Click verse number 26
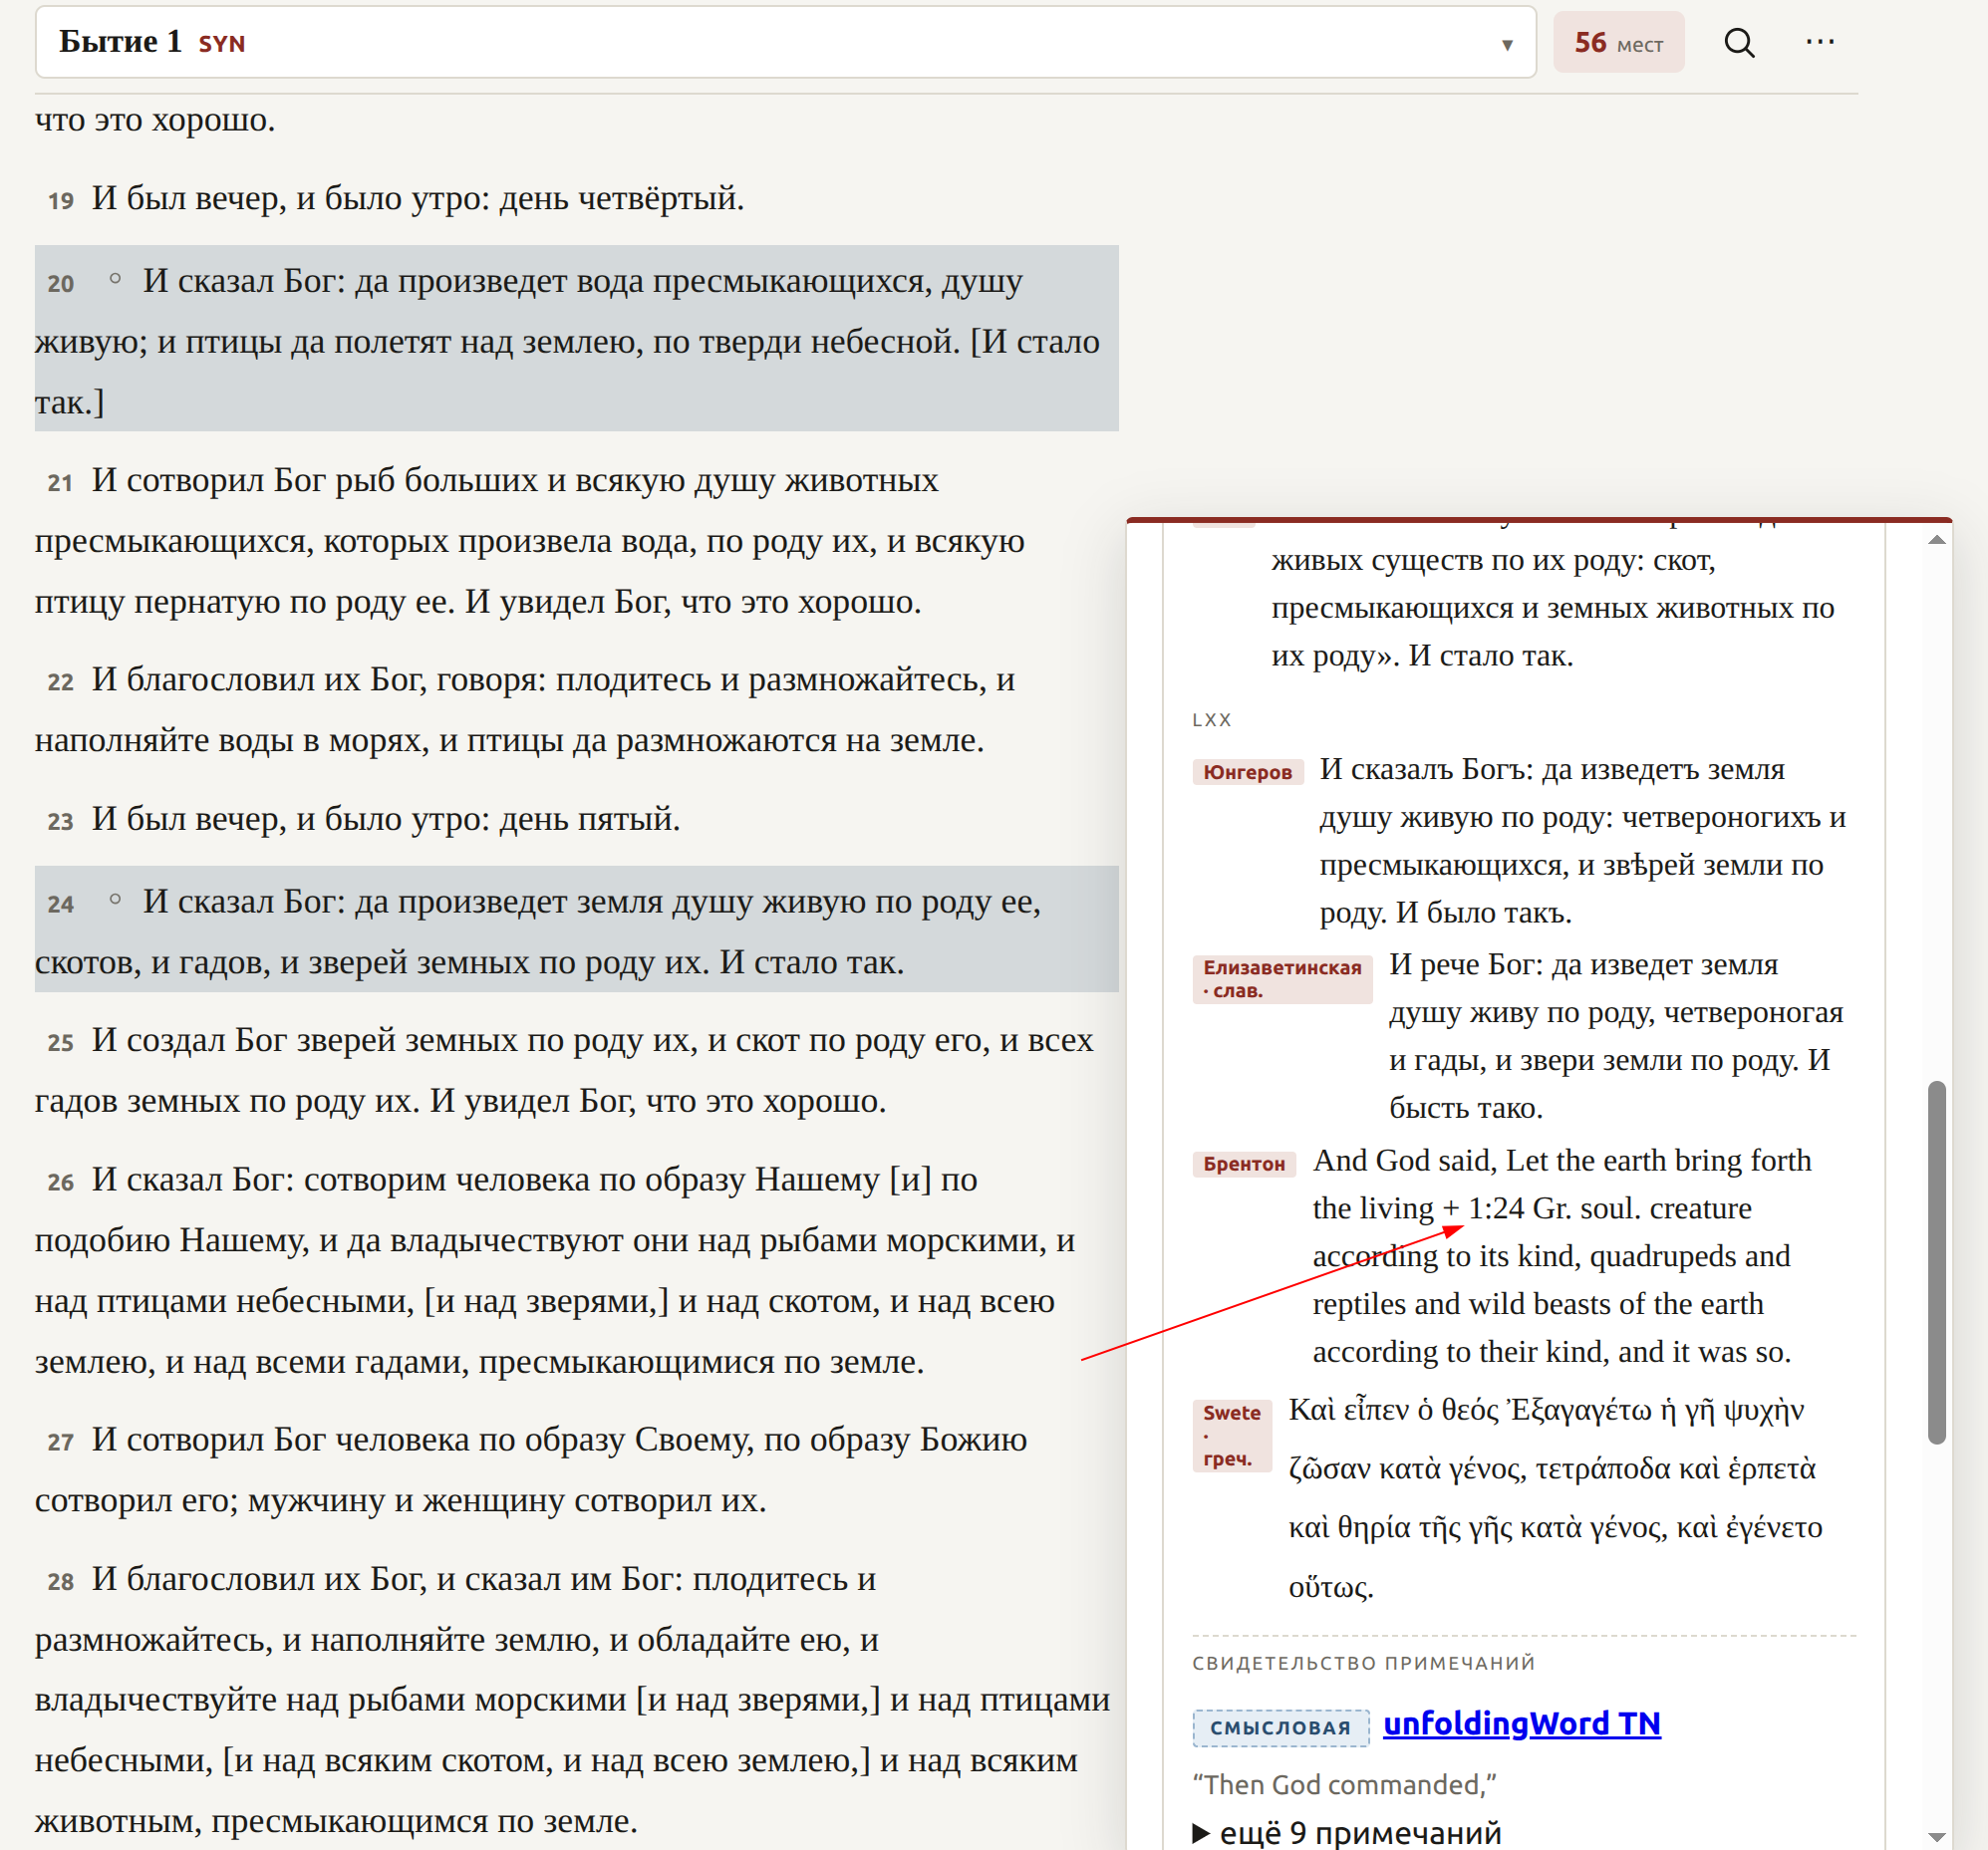This screenshot has width=1988, height=1850. [x=60, y=1182]
